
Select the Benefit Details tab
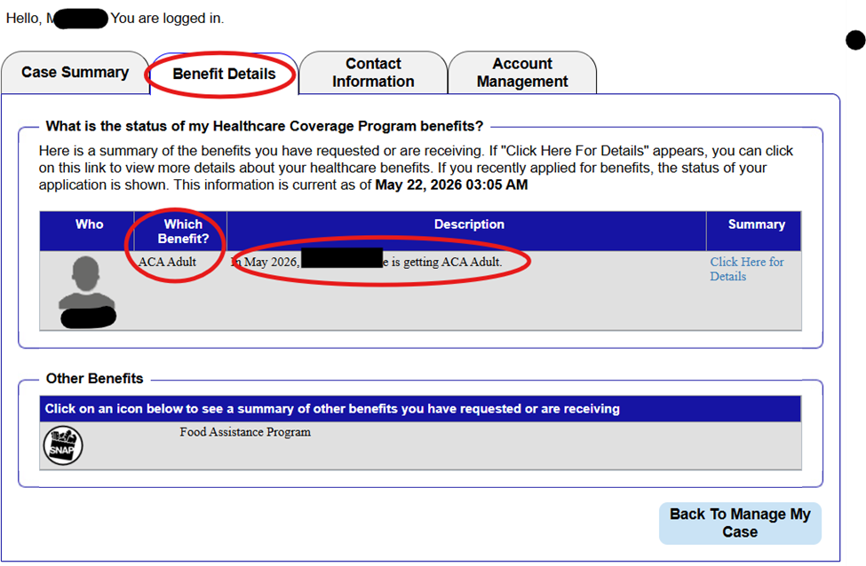(224, 74)
